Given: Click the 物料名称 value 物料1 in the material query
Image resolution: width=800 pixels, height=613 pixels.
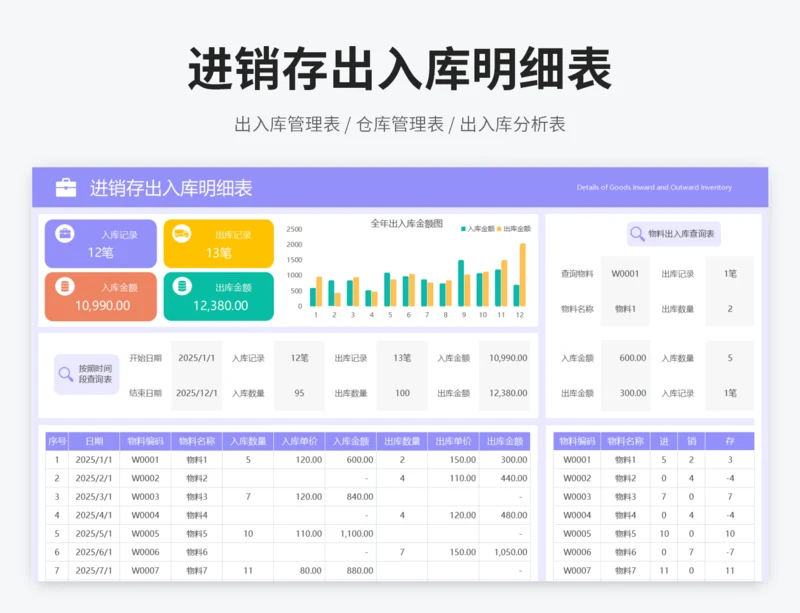Looking at the screenshot, I should [x=625, y=309].
